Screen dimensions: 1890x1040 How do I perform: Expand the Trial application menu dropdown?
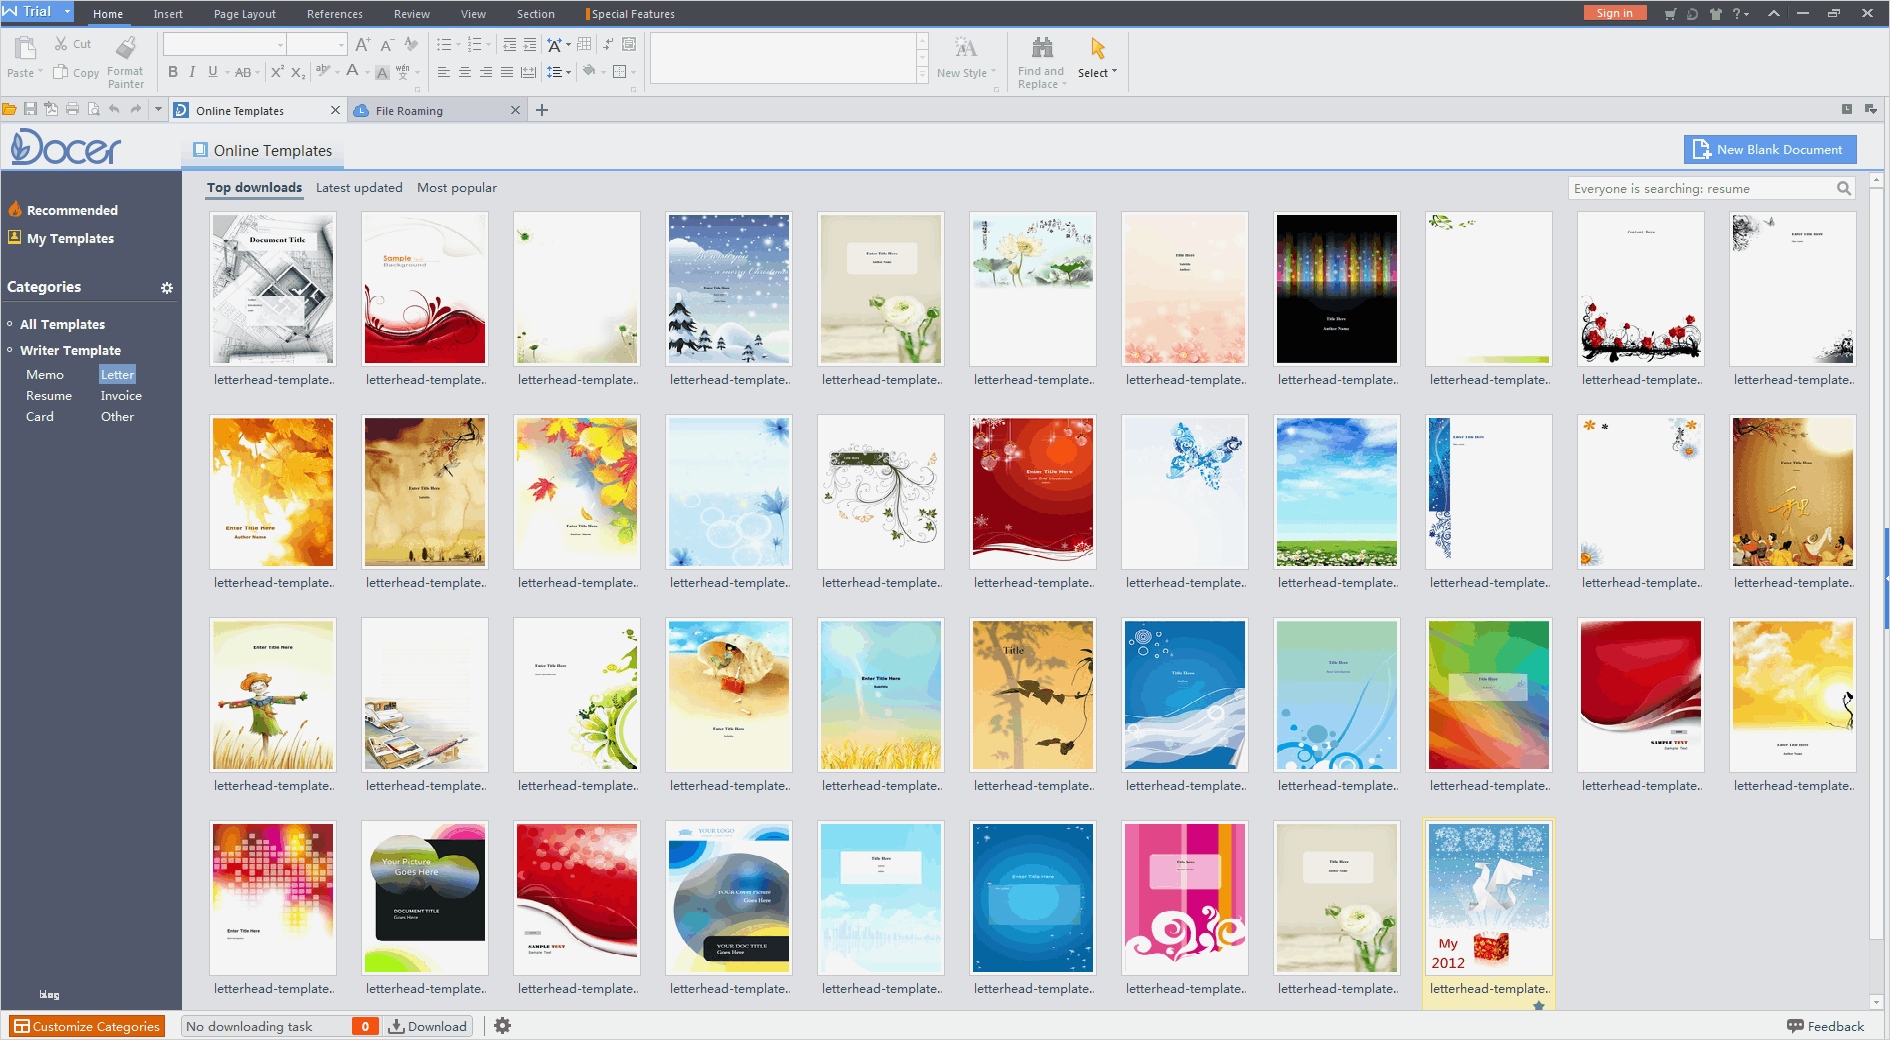67,12
